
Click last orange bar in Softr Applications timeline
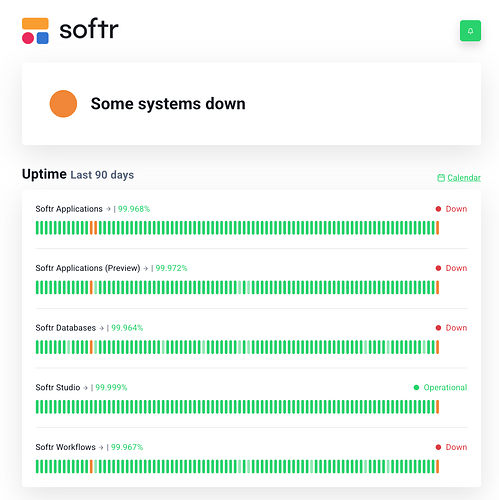437,228
